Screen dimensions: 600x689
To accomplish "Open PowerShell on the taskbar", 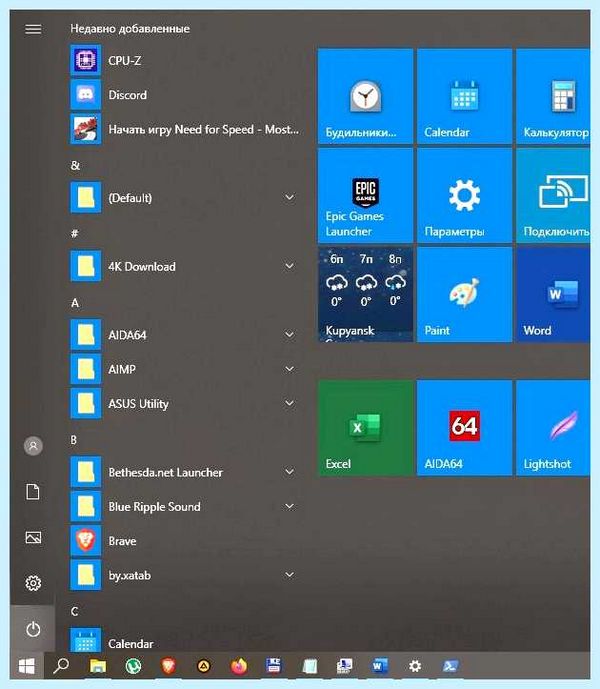I will pyautogui.click(x=450, y=666).
